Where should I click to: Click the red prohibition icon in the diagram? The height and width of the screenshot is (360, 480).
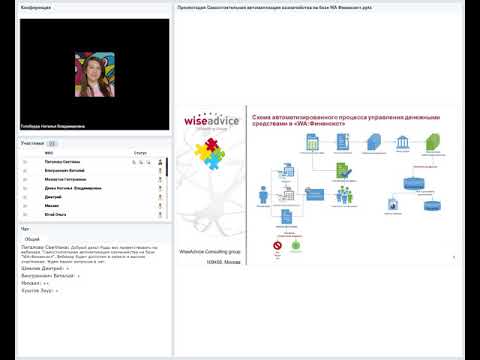pos(277,246)
